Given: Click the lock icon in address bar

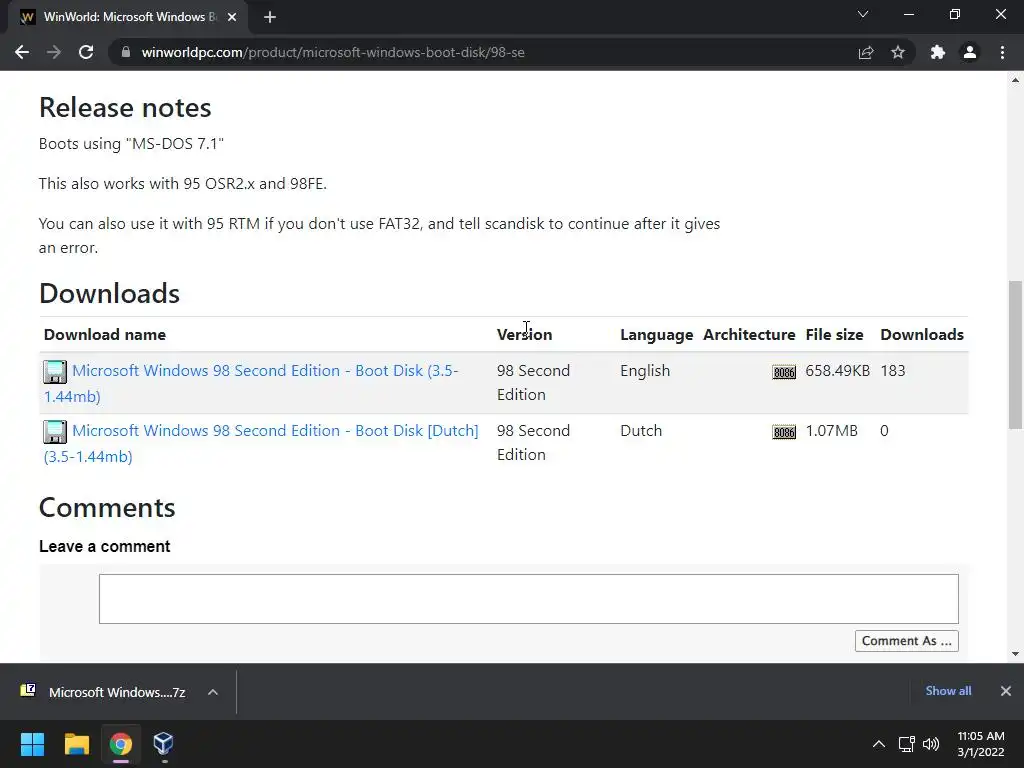Looking at the screenshot, I should pos(126,52).
